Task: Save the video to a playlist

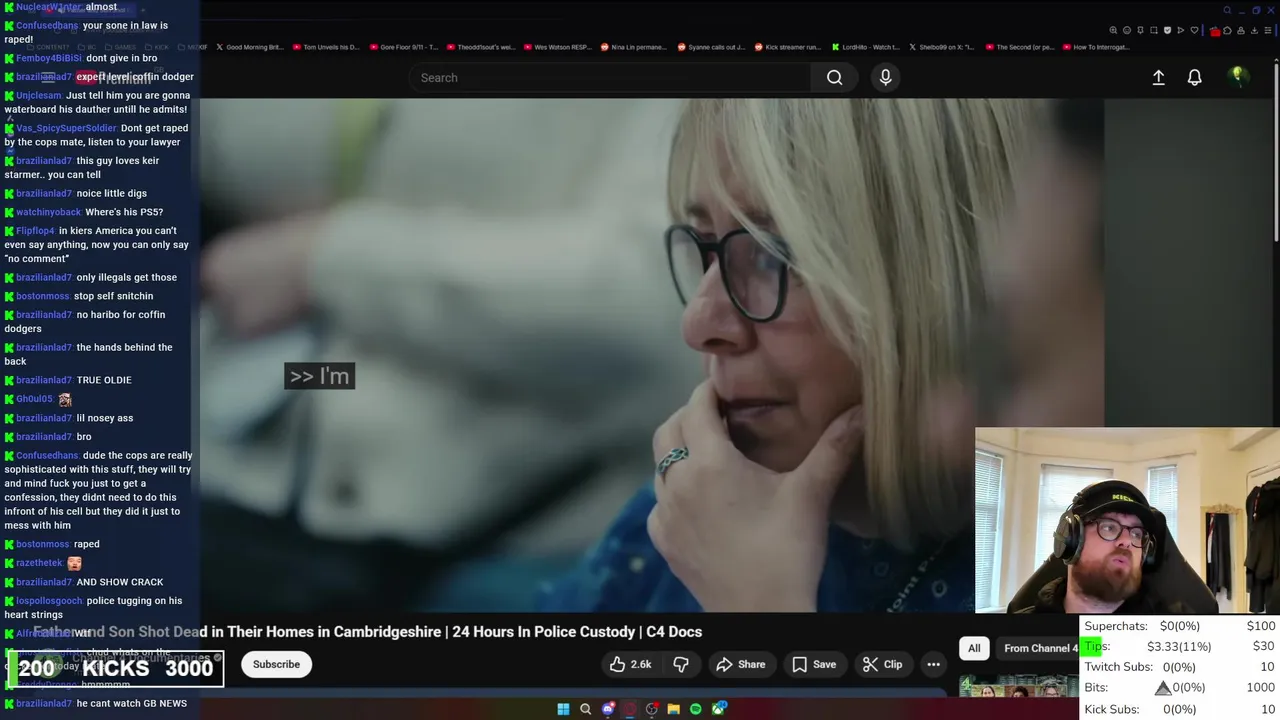Action: pos(814,664)
